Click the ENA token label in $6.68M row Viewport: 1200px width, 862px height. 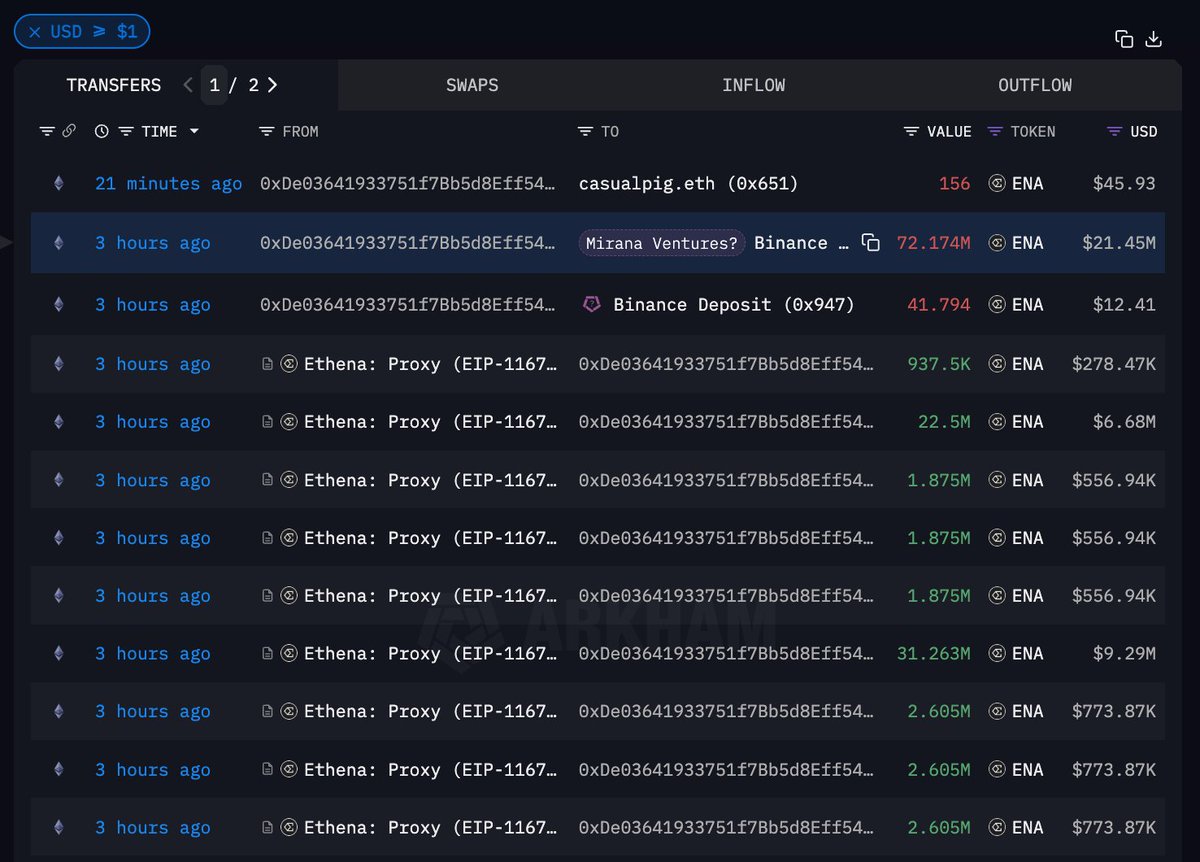1027,422
